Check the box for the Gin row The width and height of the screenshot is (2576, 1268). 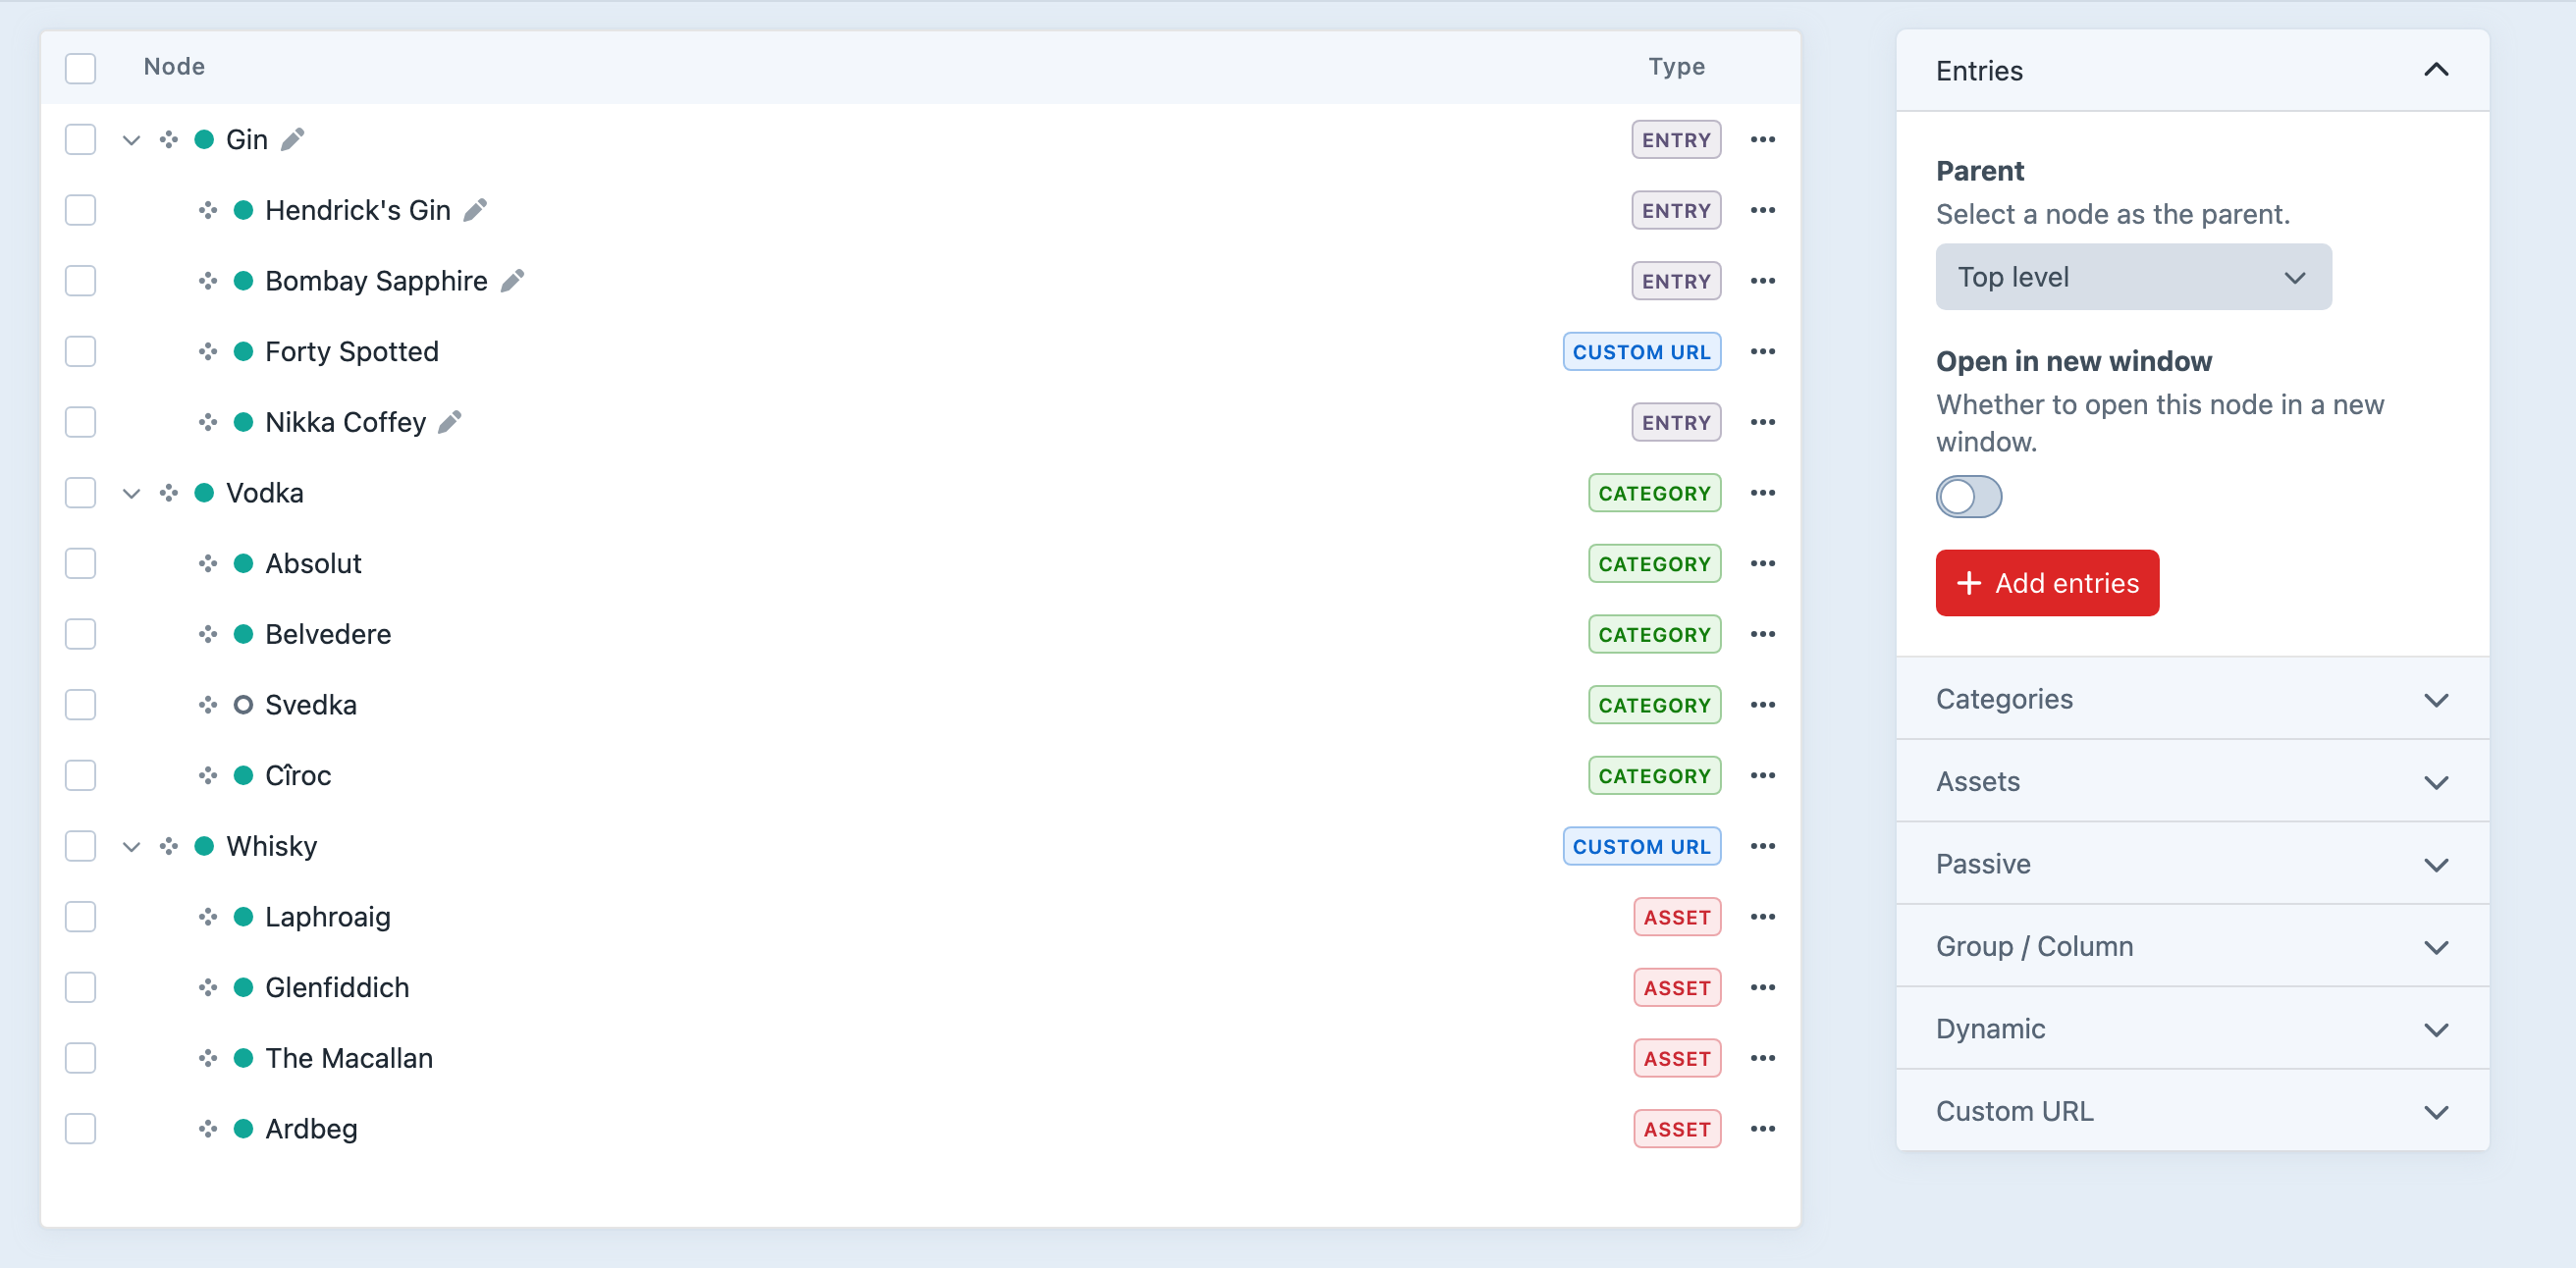point(80,139)
